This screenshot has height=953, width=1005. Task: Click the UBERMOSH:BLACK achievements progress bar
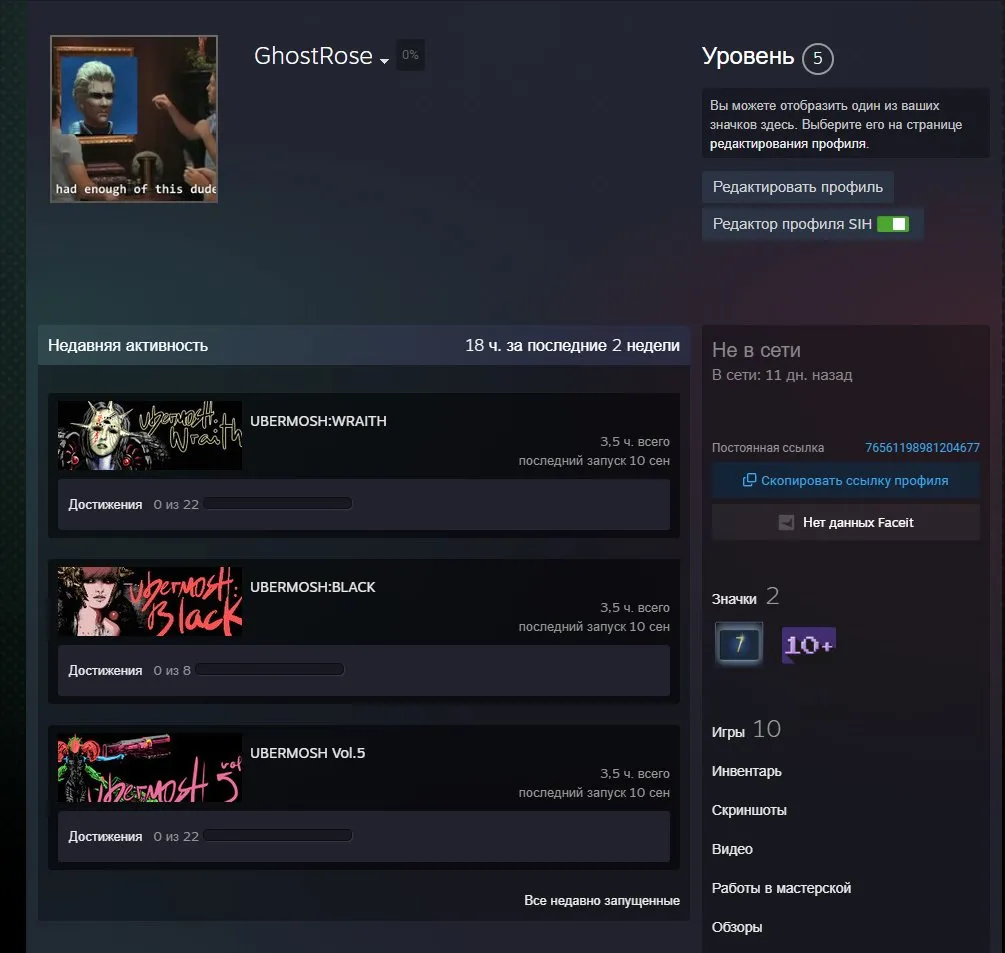[270, 670]
